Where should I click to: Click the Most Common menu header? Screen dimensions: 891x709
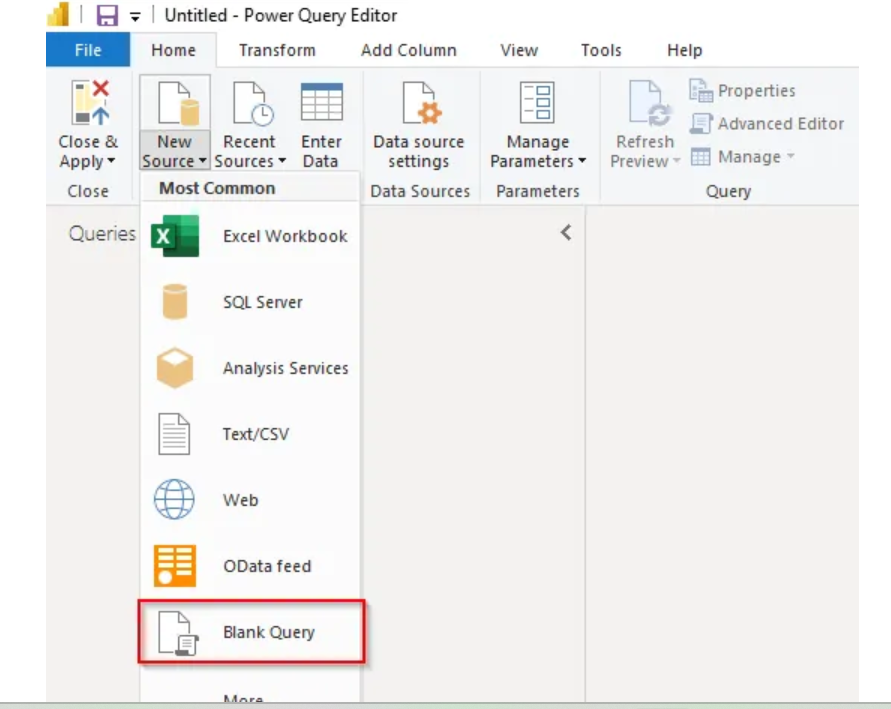click(217, 188)
